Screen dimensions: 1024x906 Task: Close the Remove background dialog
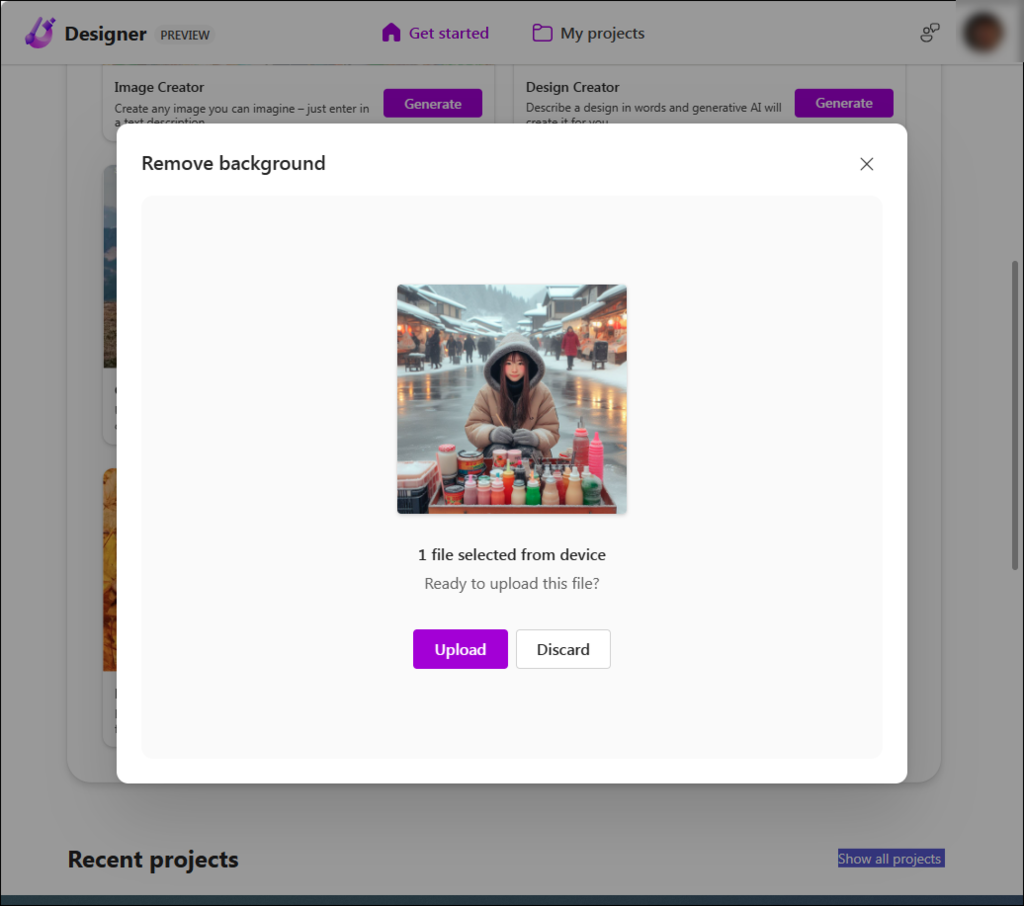(x=867, y=164)
